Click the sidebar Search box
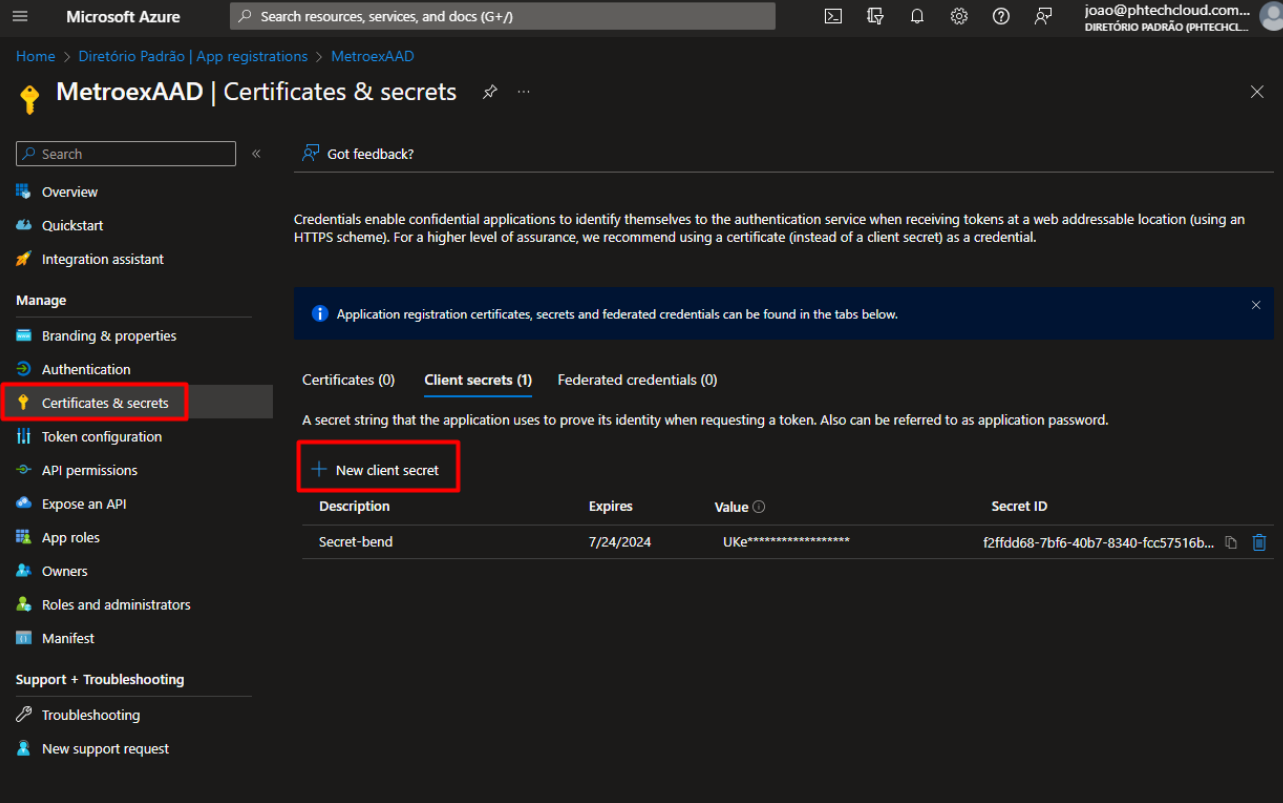This screenshot has height=803, width=1283. click(126, 154)
